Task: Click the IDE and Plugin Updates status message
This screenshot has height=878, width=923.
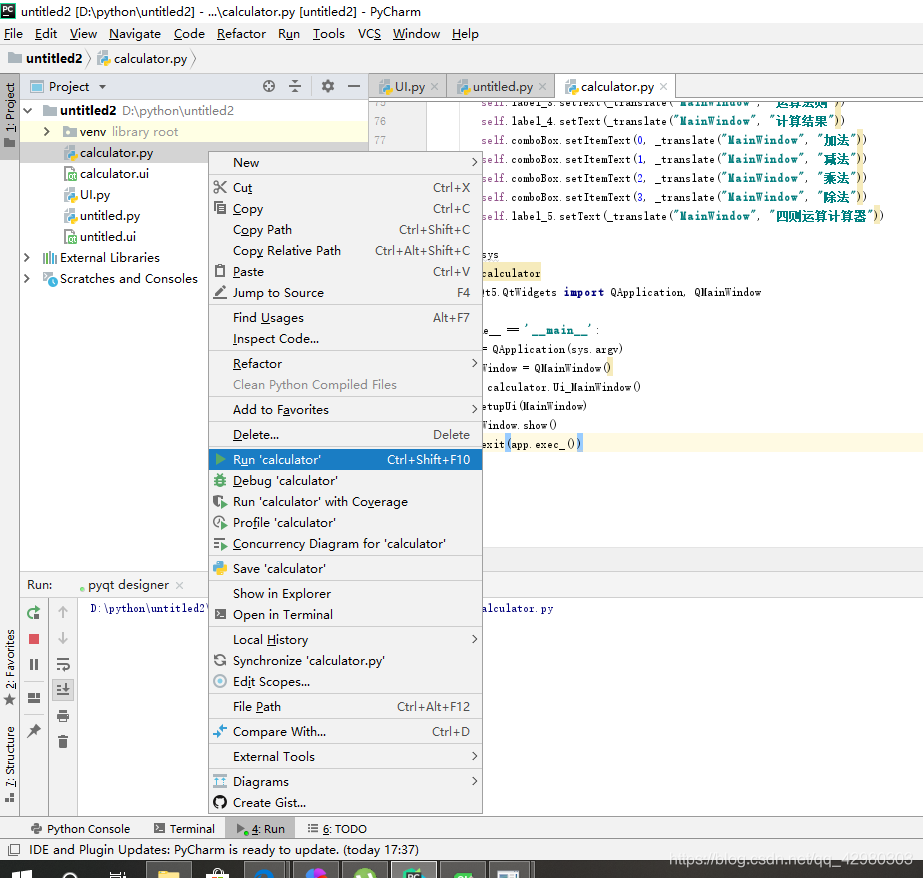Action: pos(224,850)
